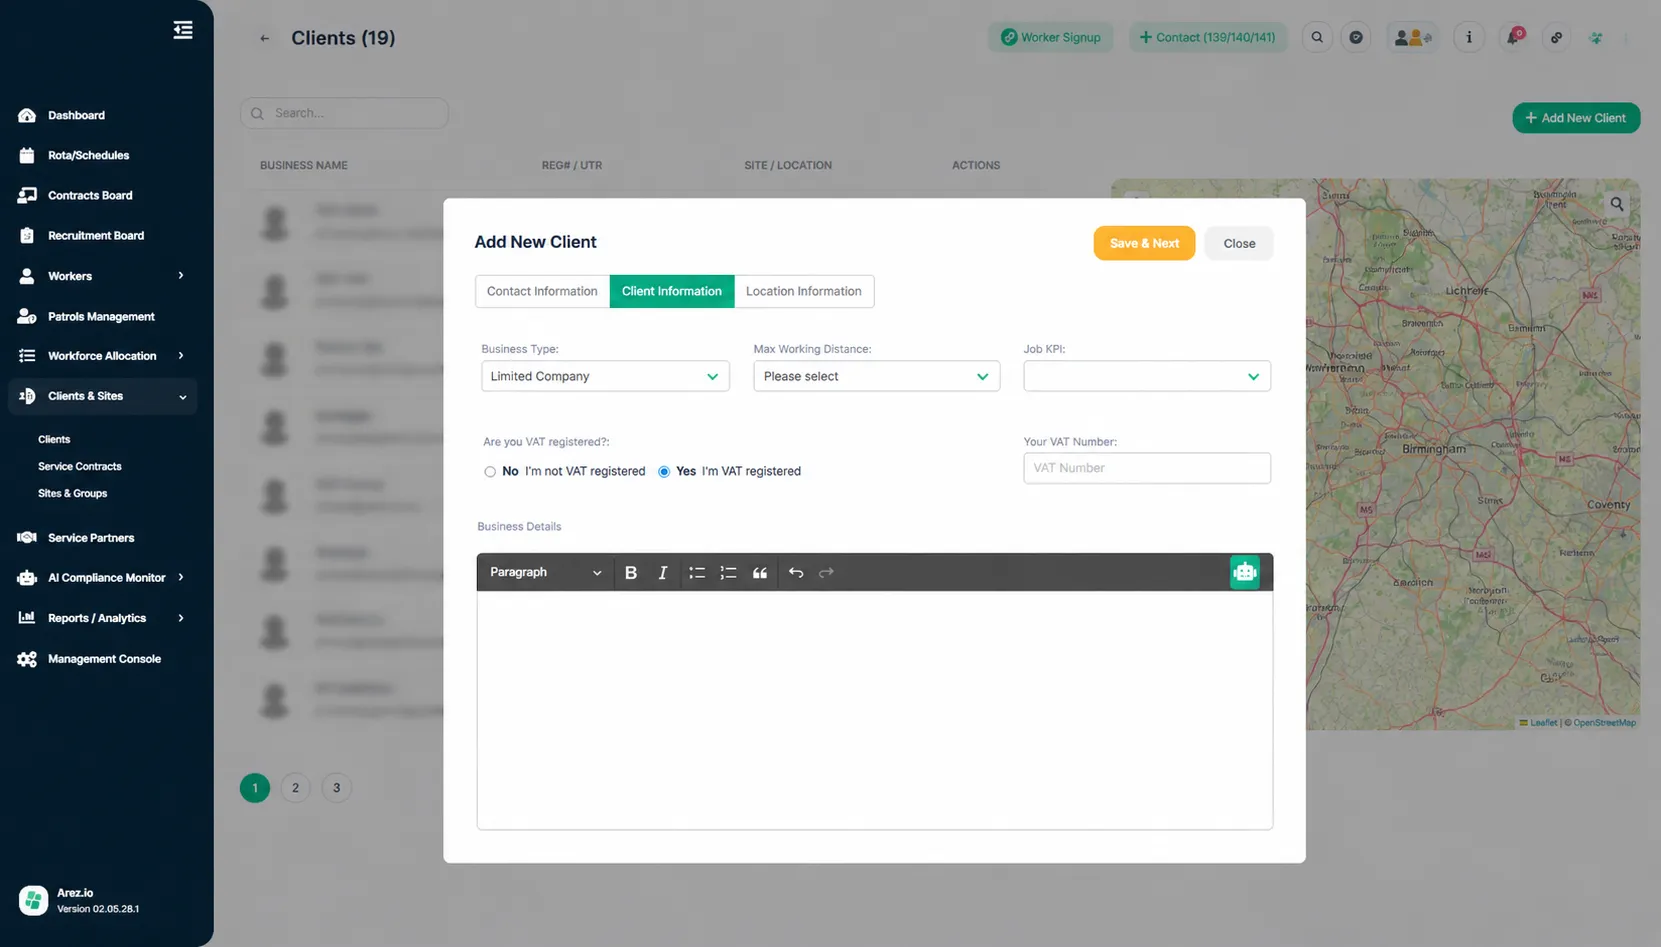Close the Add New Client dialog
Screen dimensions: 1661x947
click(x=1239, y=243)
